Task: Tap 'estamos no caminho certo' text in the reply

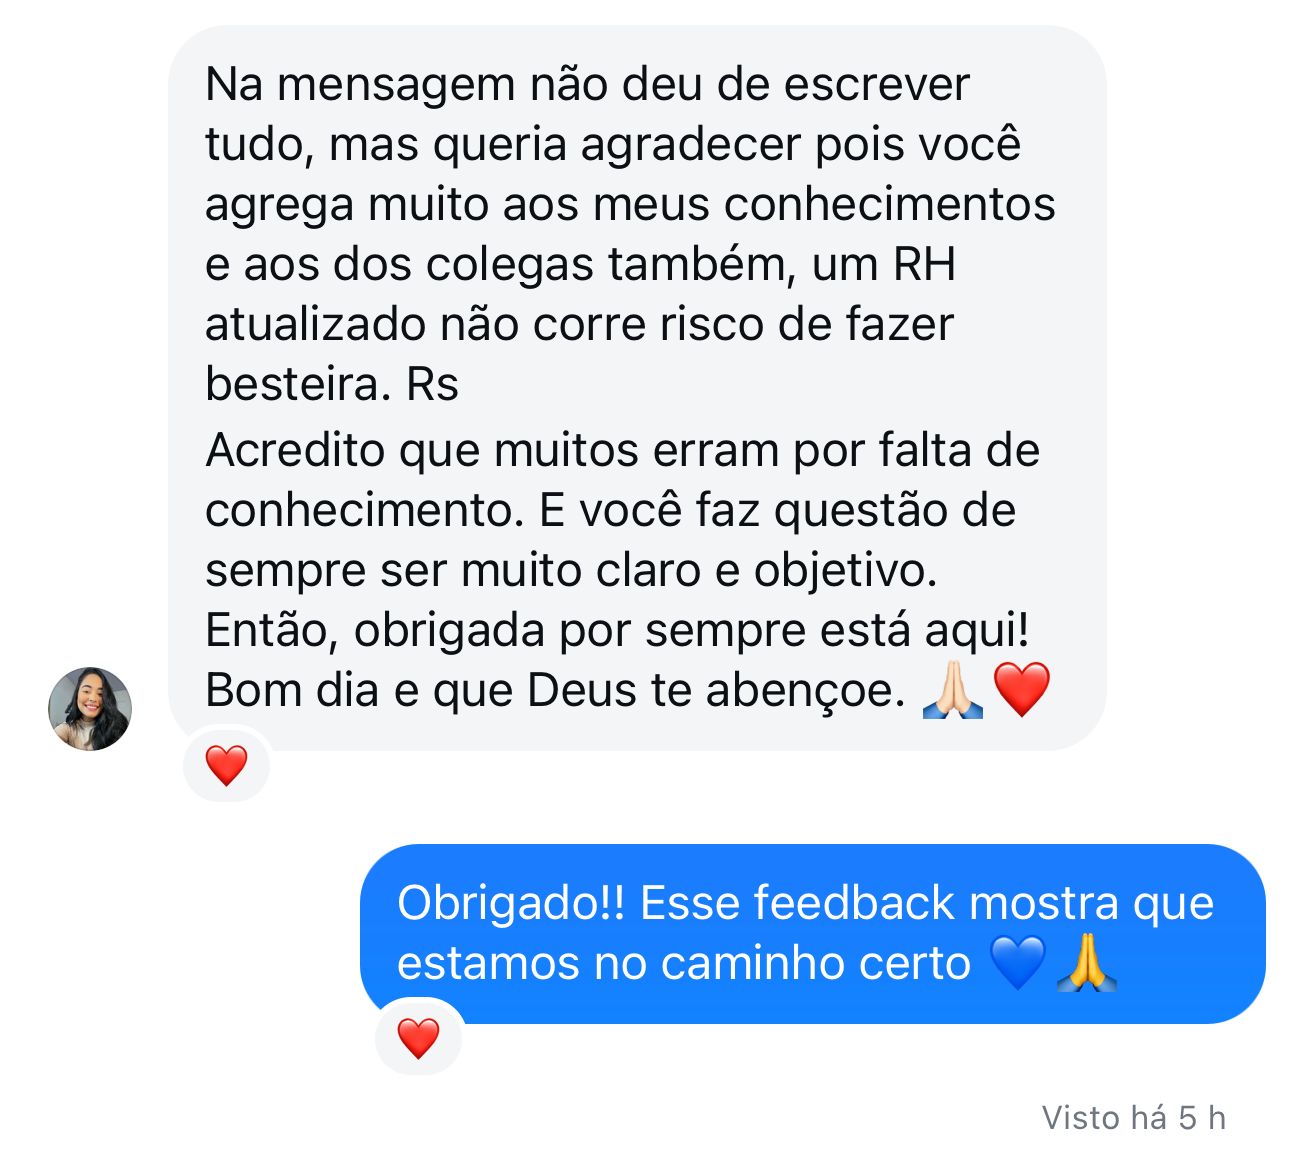Action: click(684, 963)
